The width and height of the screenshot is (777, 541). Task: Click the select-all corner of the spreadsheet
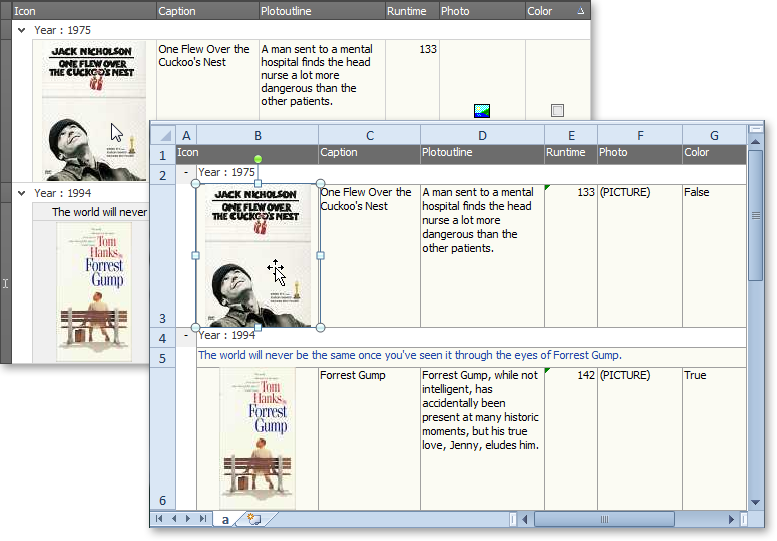(x=162, y=135)
